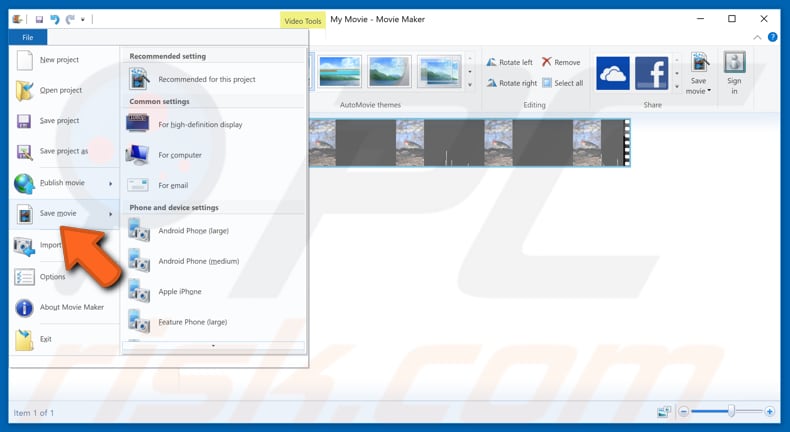790x432 pixels.
Task: Click the New project page icon
Action: click(x=24, y=60)
